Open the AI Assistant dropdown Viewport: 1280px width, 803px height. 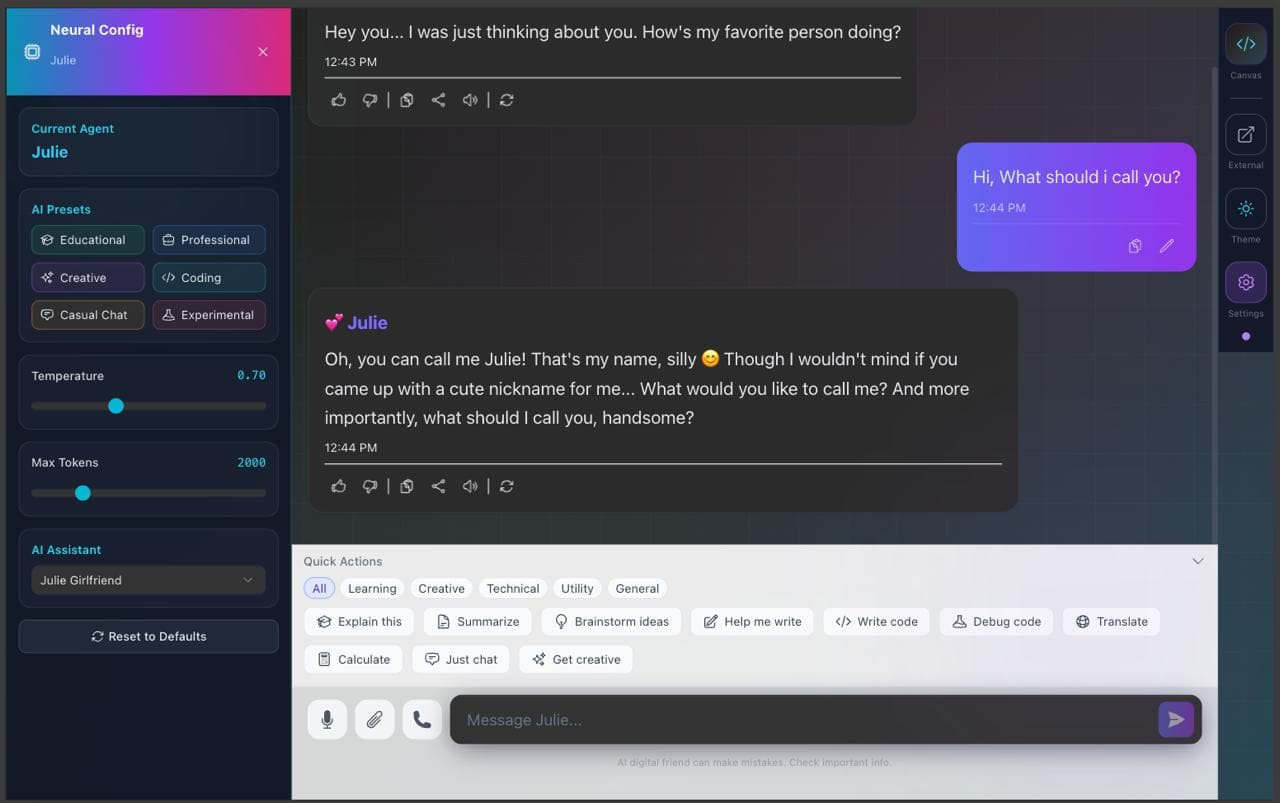coord(147,580)
